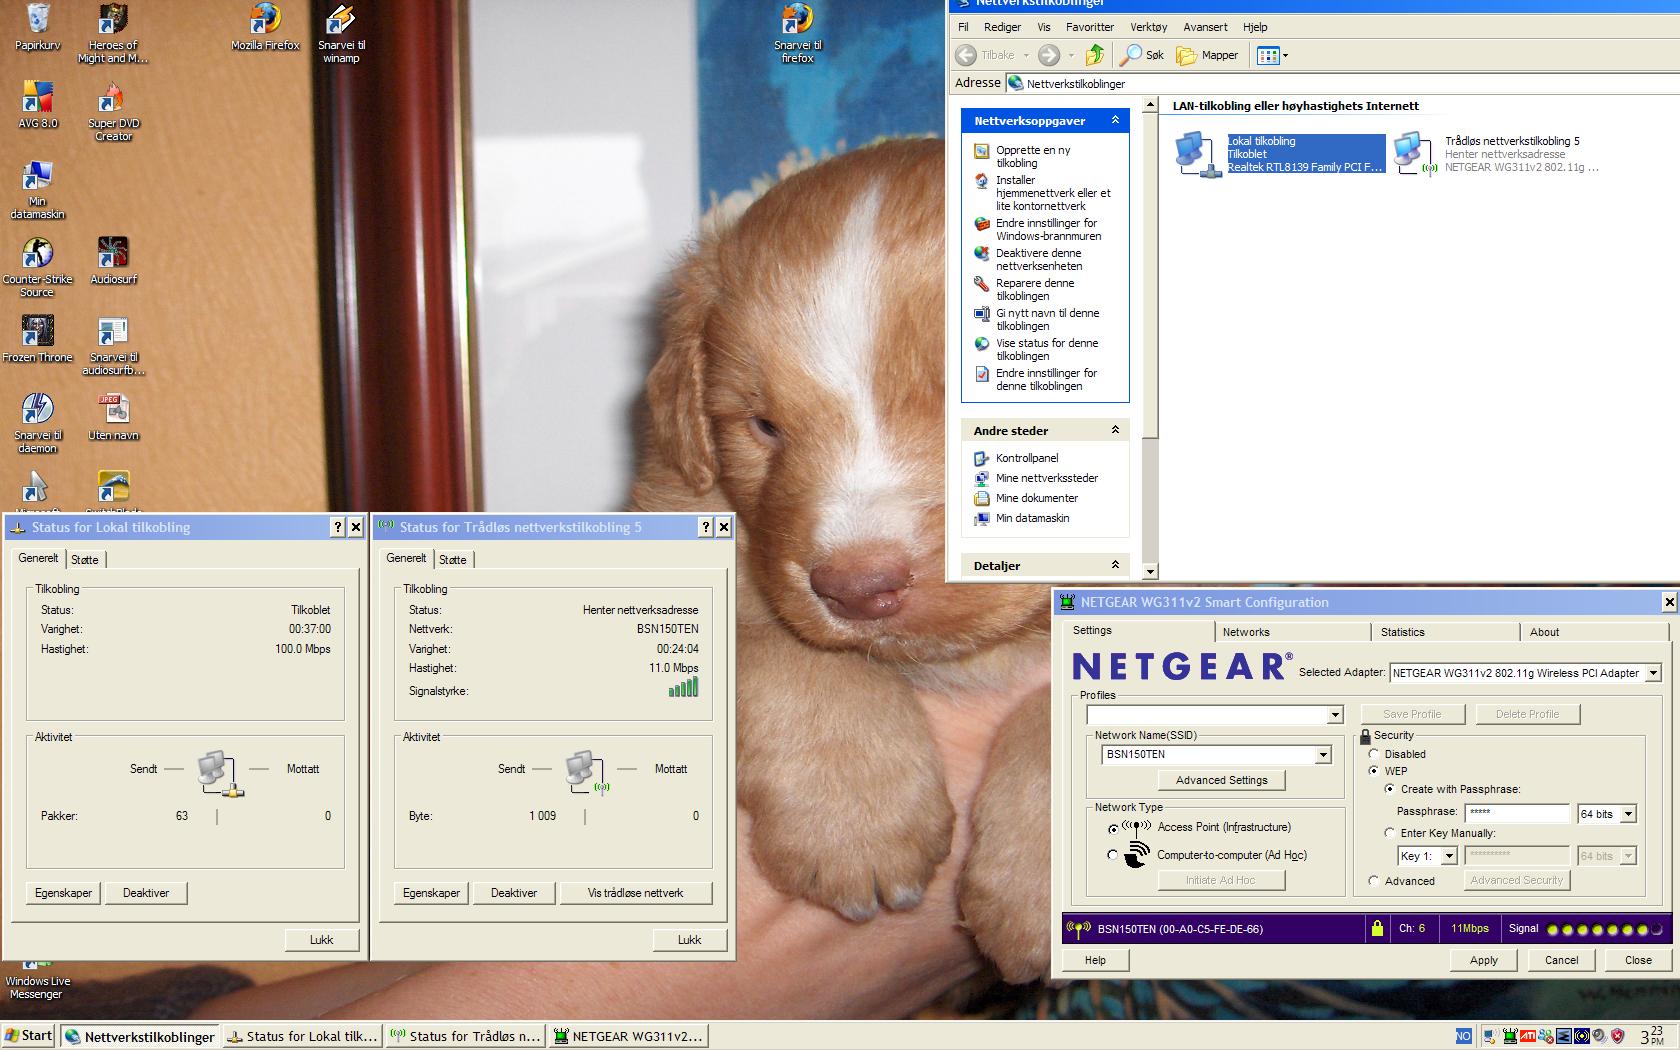Select Enter Key Manually radio option
The height and width of the screenshot is (1050, 1680).
1390,833
